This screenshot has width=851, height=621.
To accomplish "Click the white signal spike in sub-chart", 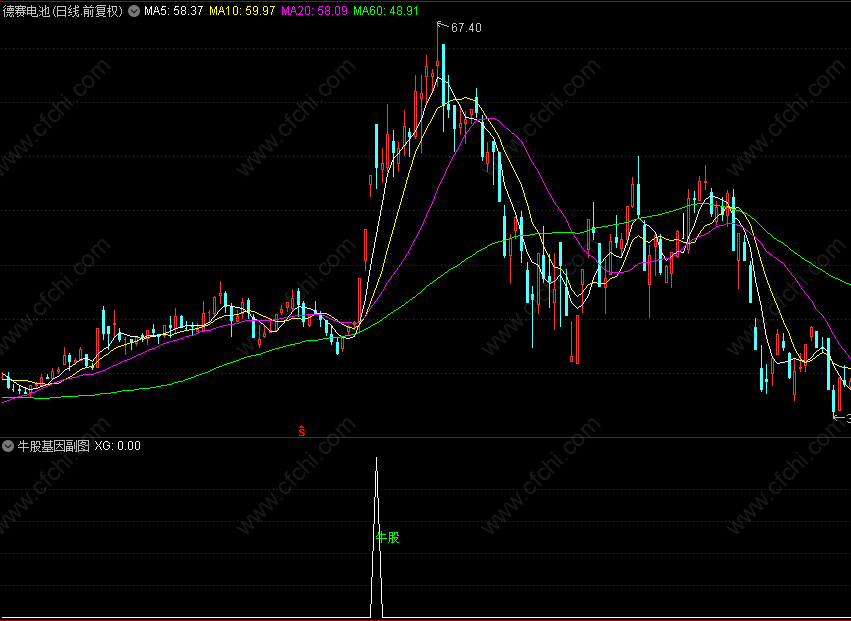I will [377, 537].
